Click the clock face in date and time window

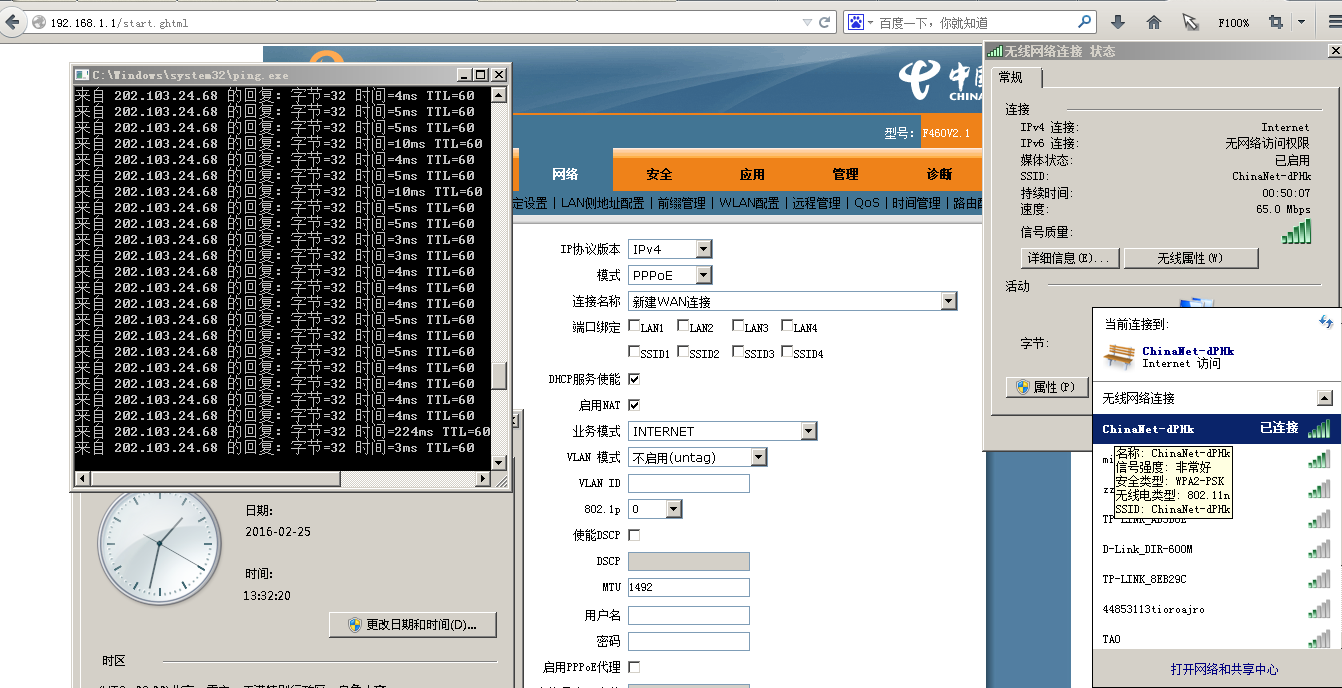tap(158, 546)
